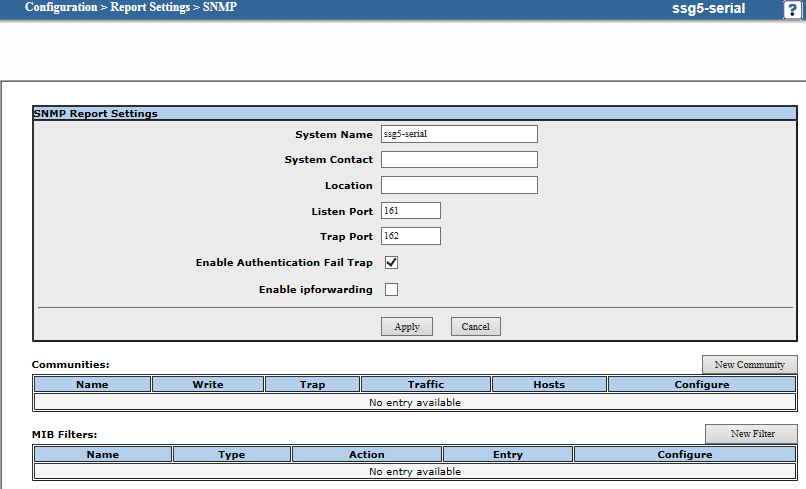Disable the Authentication Fail Trap checkbox
Image resolution: width=806 pixels, height=489 pixels.
(x=392, y=263)
